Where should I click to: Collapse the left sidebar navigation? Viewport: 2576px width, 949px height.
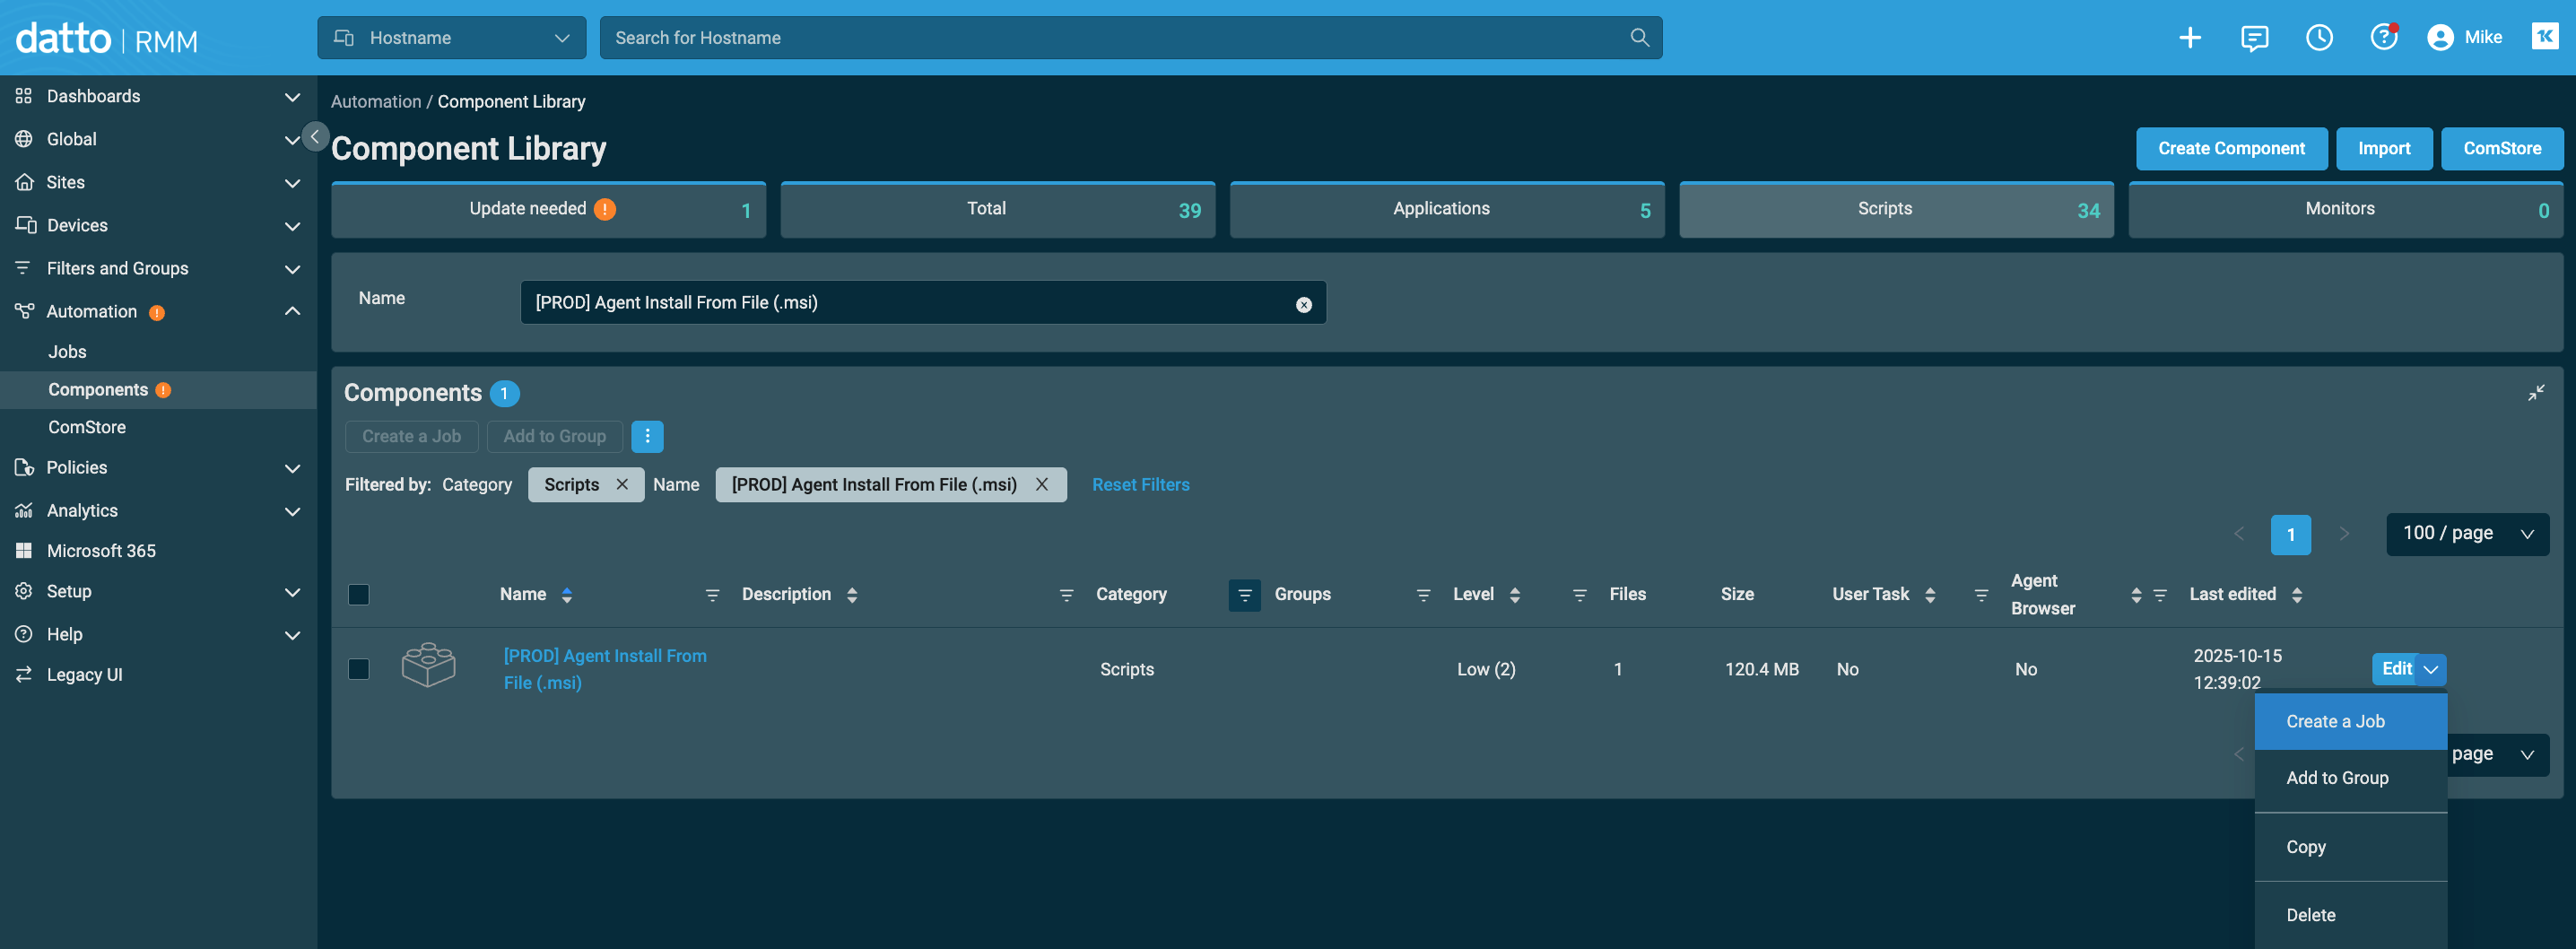click(315, 136)
